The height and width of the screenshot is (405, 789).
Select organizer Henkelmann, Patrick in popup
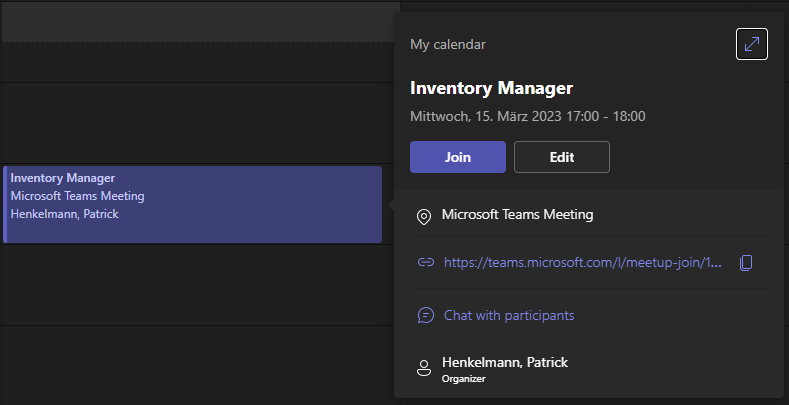pos(504,362)
